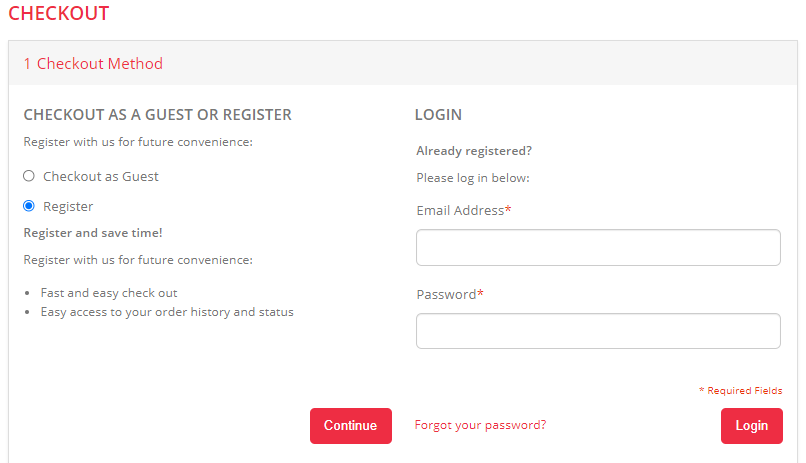This screenshot has height=463, width=806.
Task: Click the Password field label
Action: point(449,295)
